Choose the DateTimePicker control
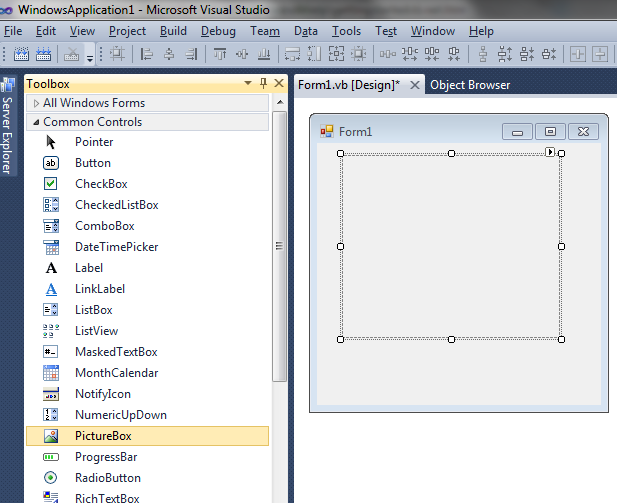This screenshot has height=503, width=617. click(x=116, y=247)
